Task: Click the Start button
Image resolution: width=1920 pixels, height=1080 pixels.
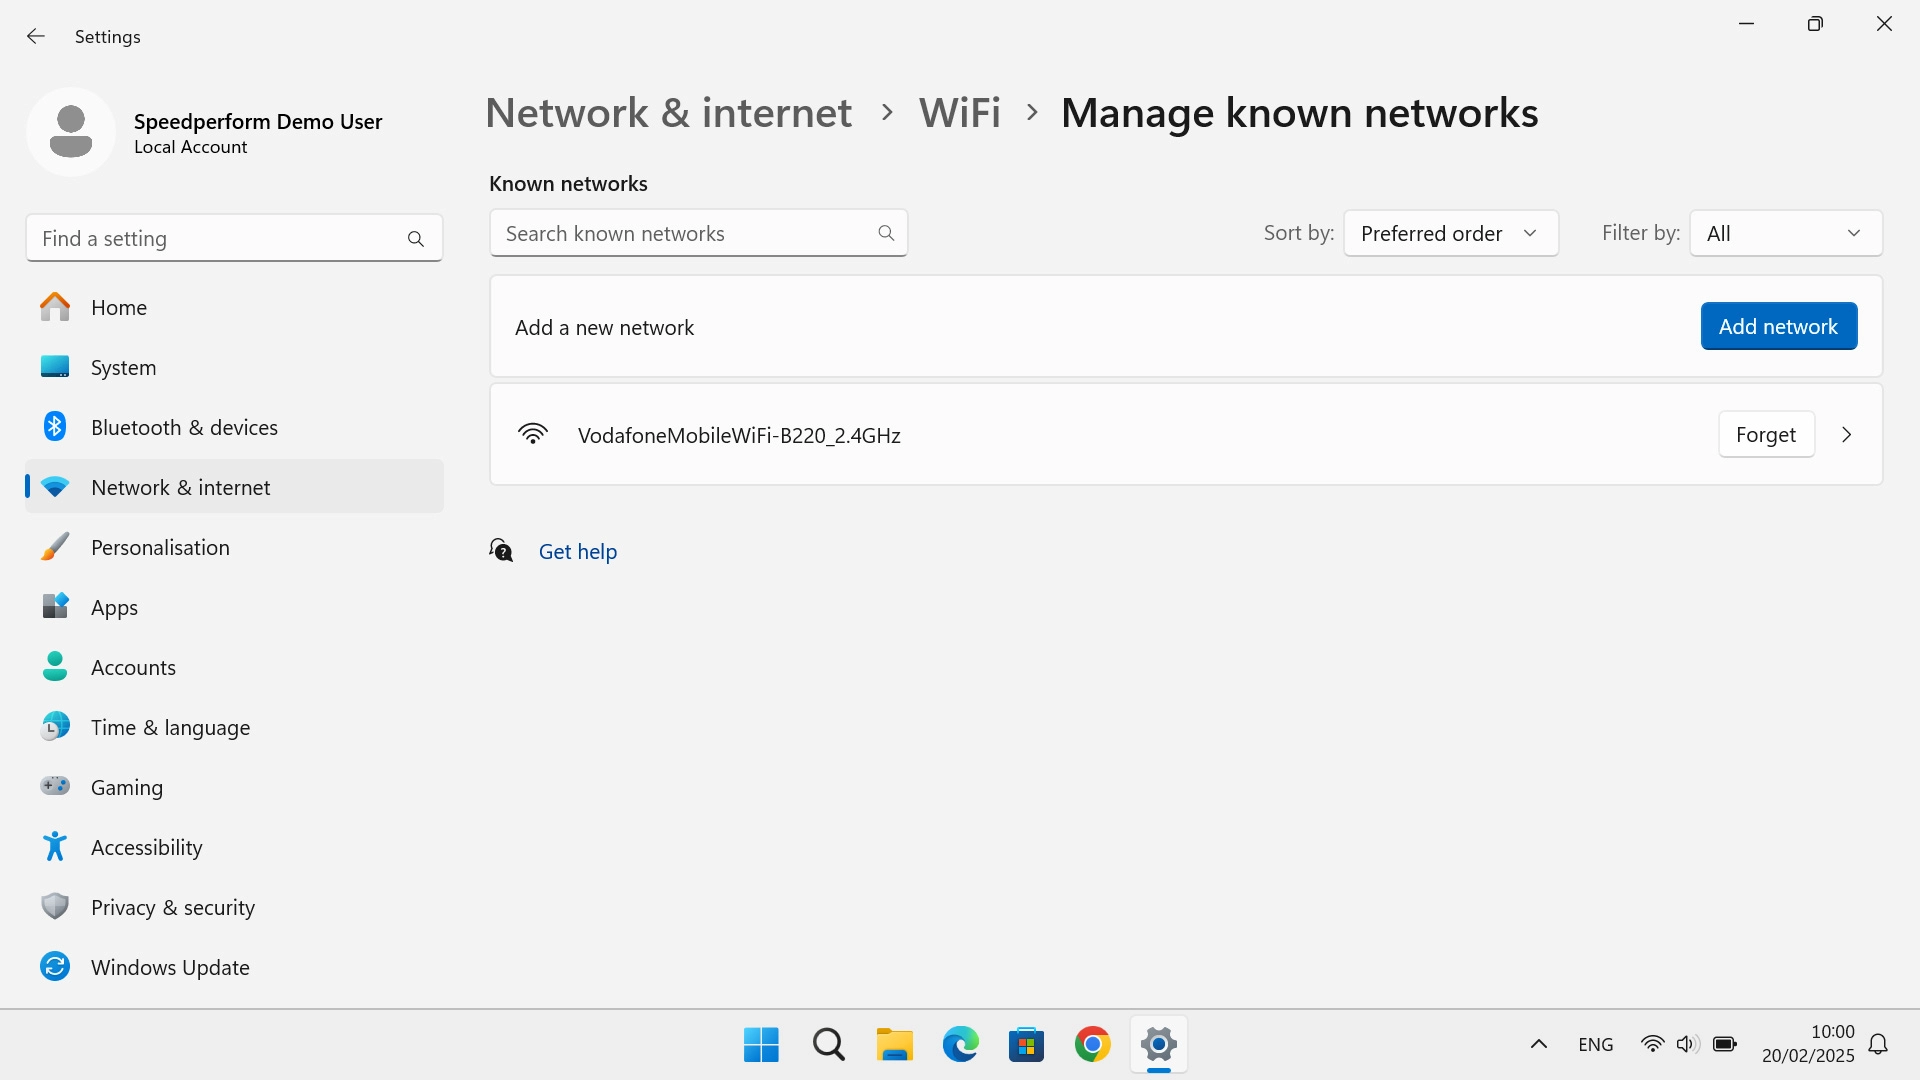Action: point(761,1044)
